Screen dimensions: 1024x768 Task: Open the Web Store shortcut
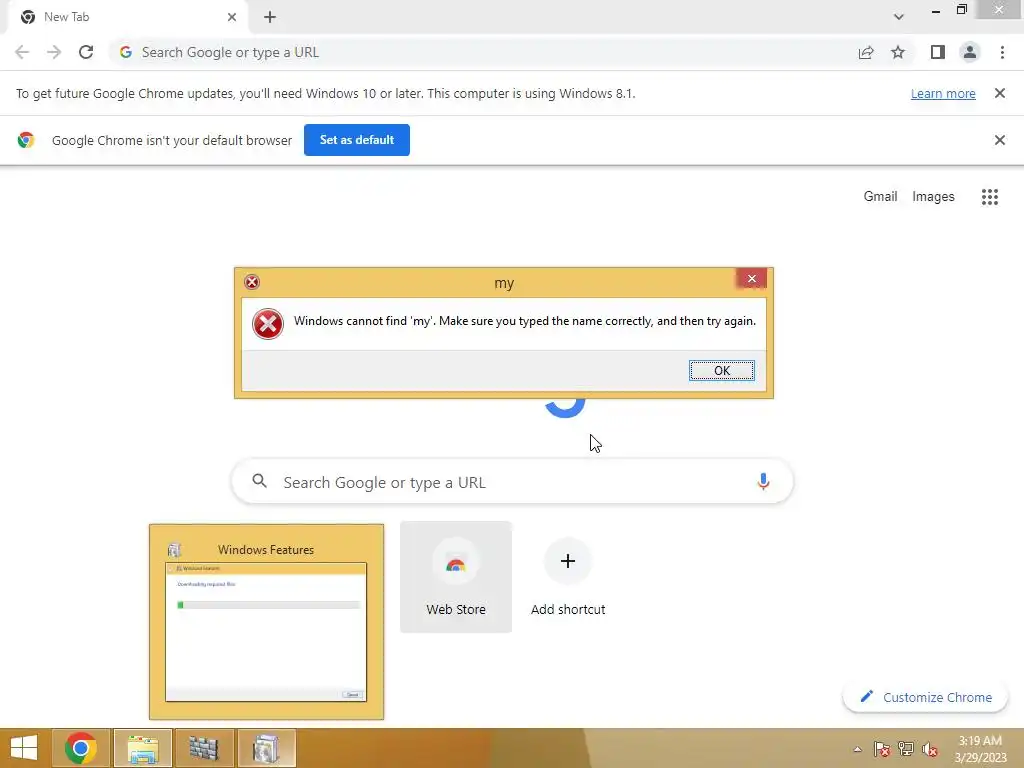pos(456,577)
